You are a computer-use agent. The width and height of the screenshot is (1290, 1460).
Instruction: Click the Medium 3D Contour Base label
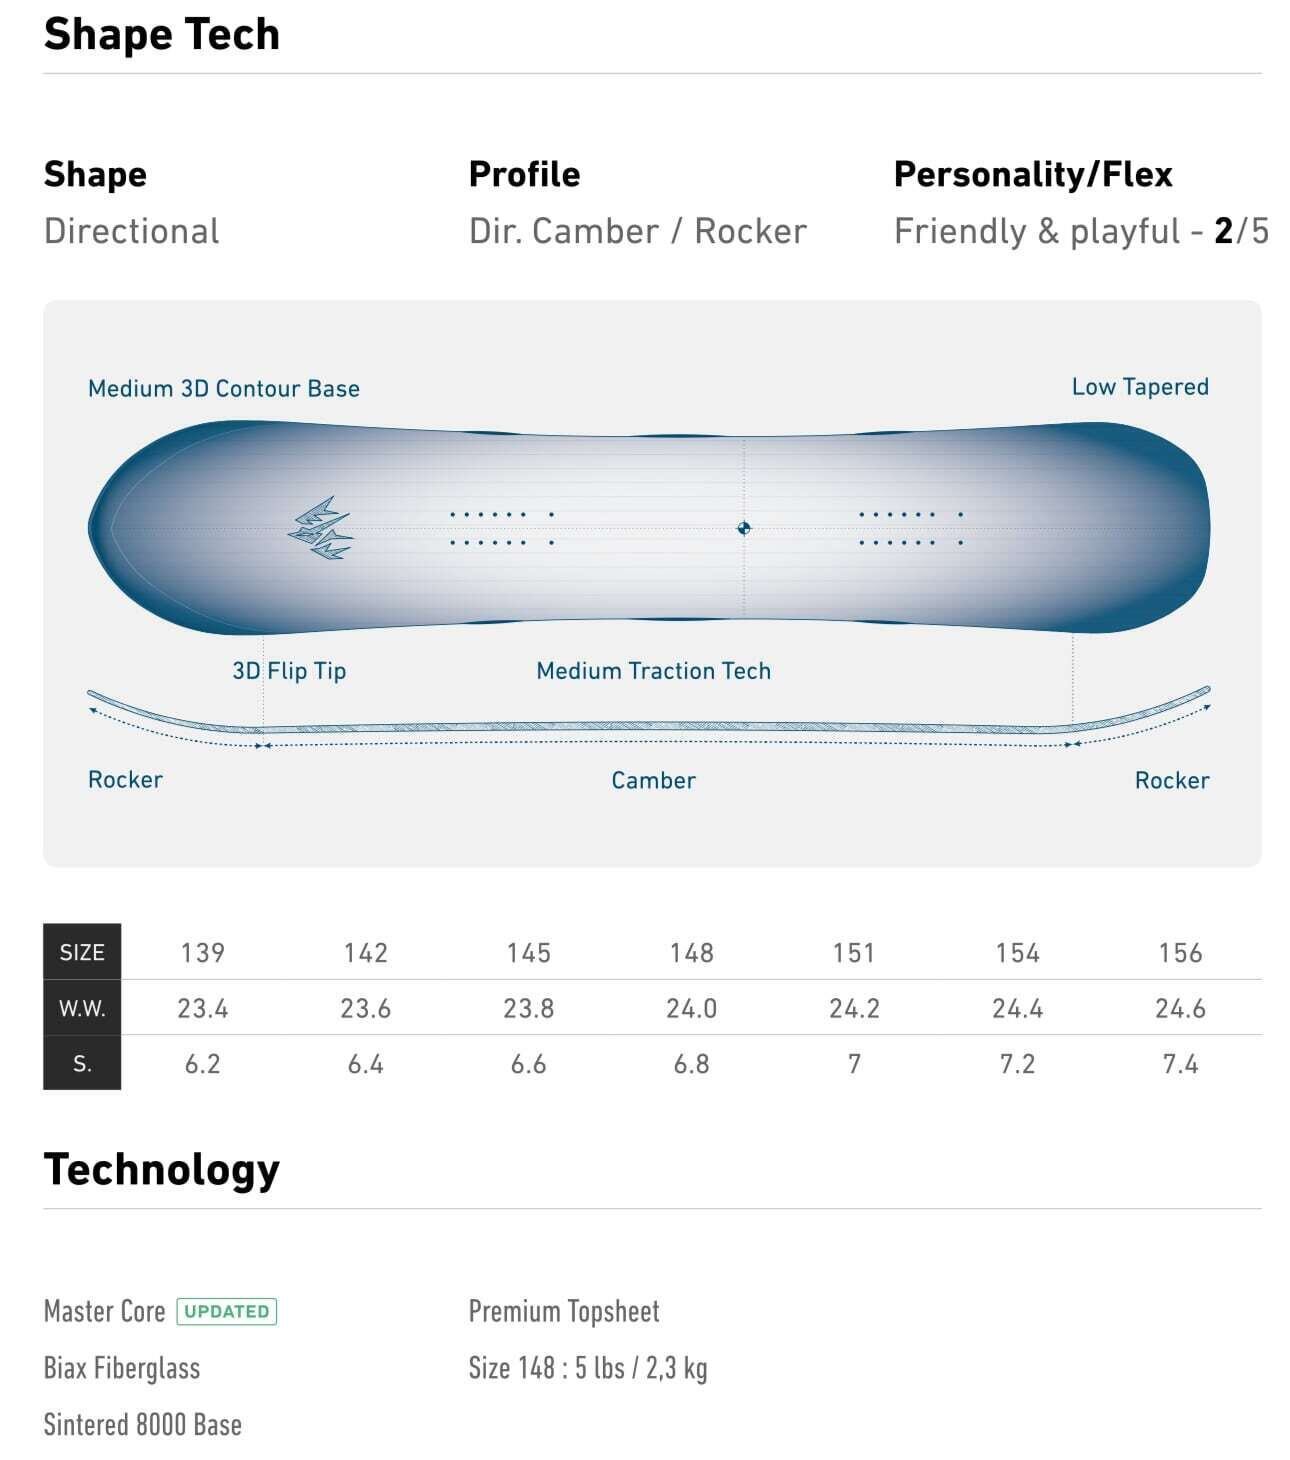pyautogui.click(x=223, y=388)
